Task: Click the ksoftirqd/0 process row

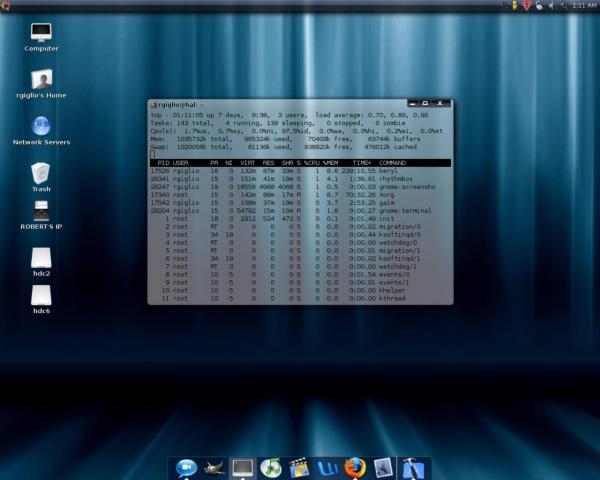Action: pyautogui.click(x=300, y=235)
